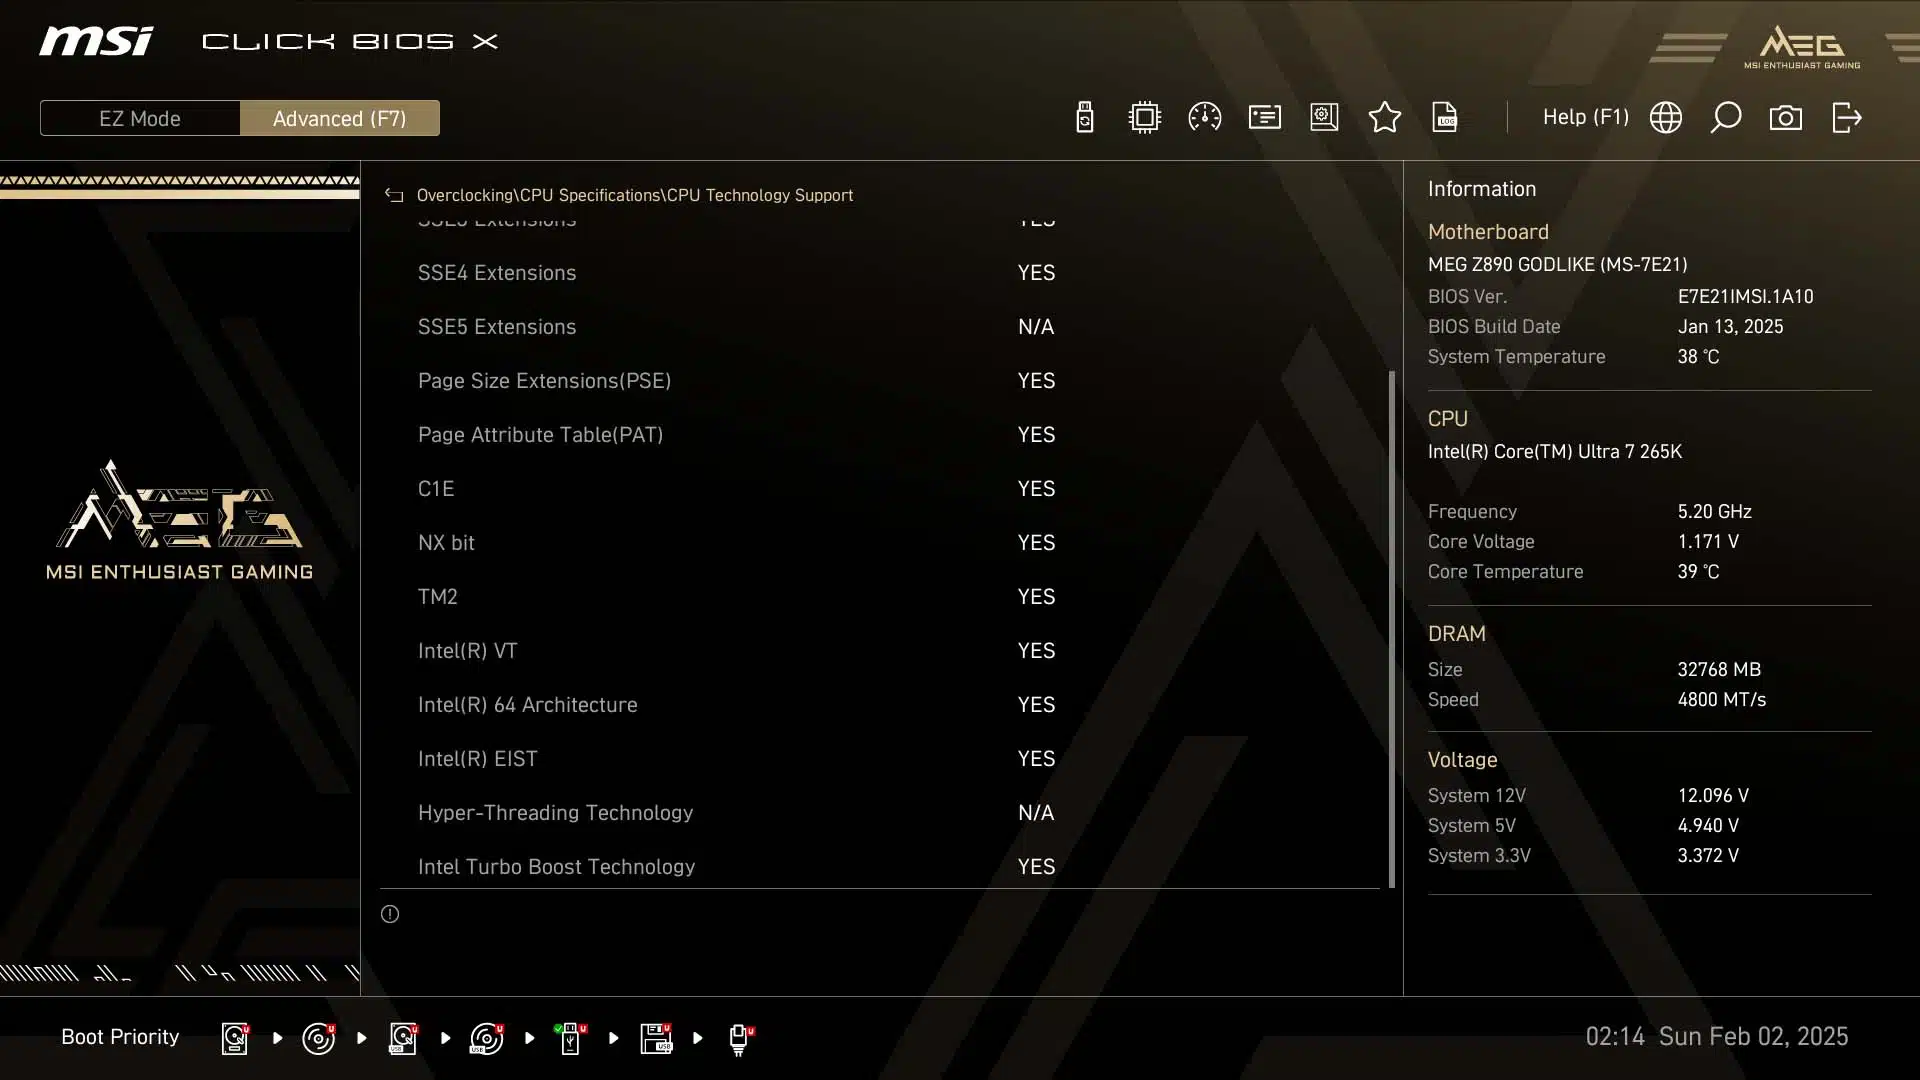Open the LOG file icon

tap(1445, 118)
